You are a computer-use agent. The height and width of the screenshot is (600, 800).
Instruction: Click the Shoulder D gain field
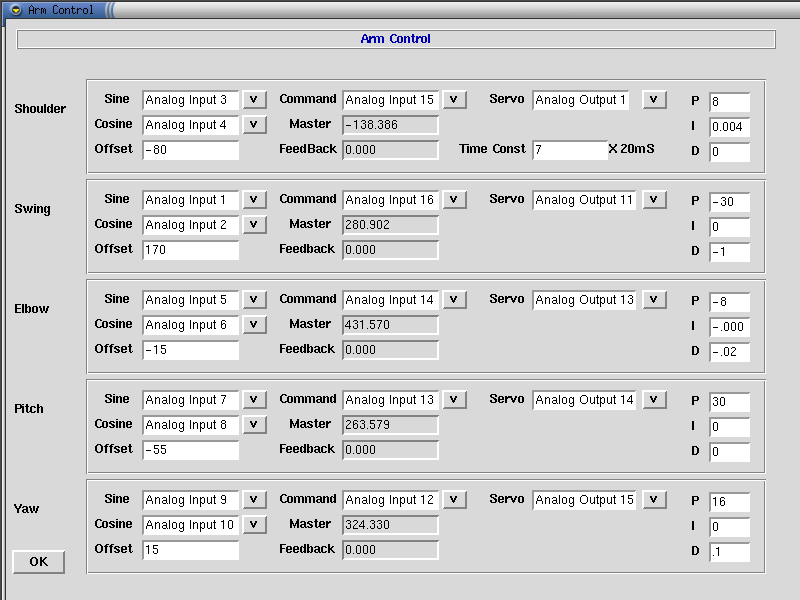click(730, 152)
